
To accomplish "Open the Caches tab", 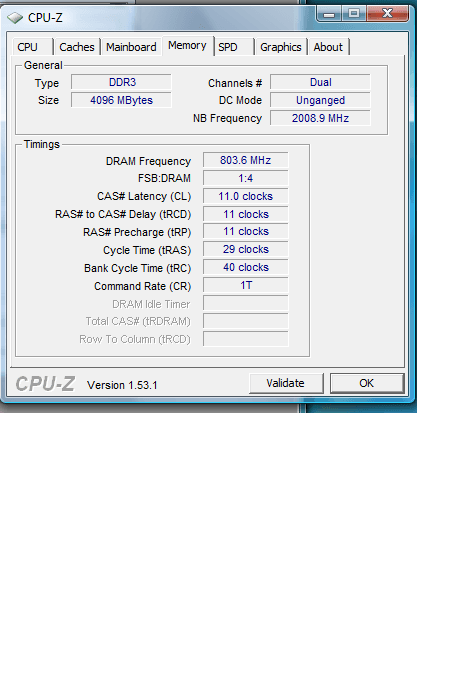I will pos(77,47).
